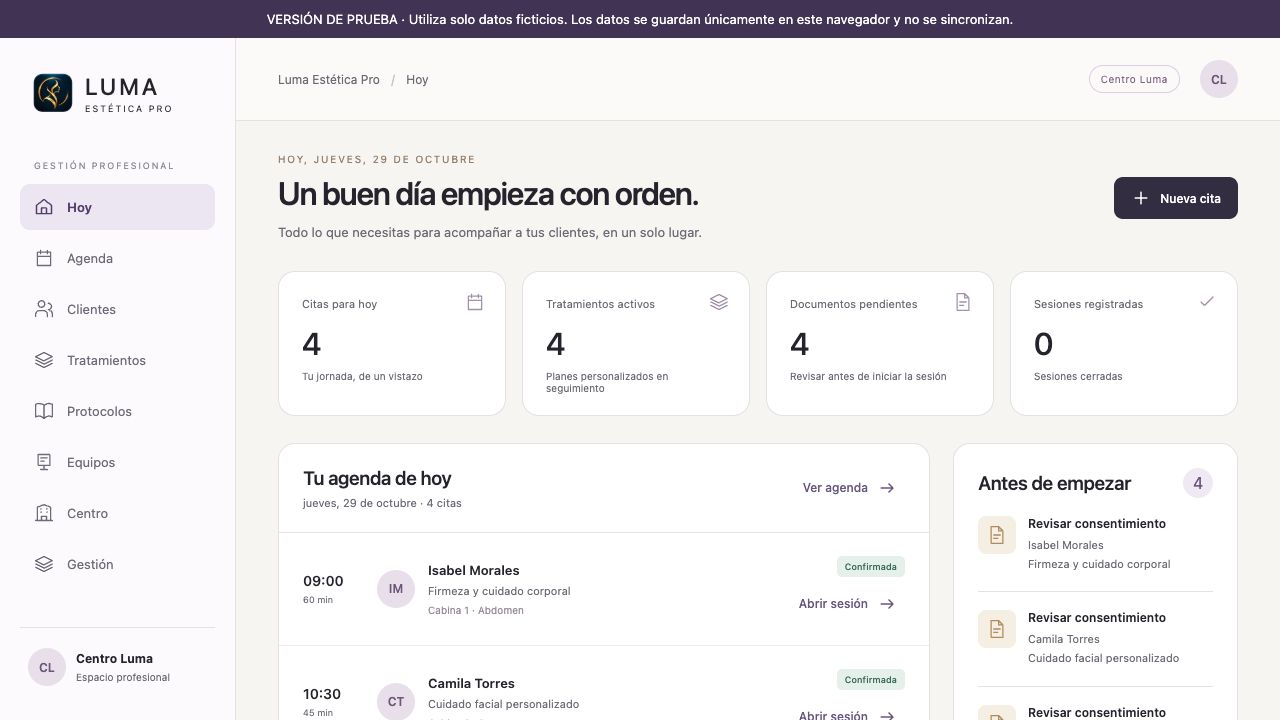1280x720 pixels.
Task: Open the Gestión section
Action: (x=117, y=564)
